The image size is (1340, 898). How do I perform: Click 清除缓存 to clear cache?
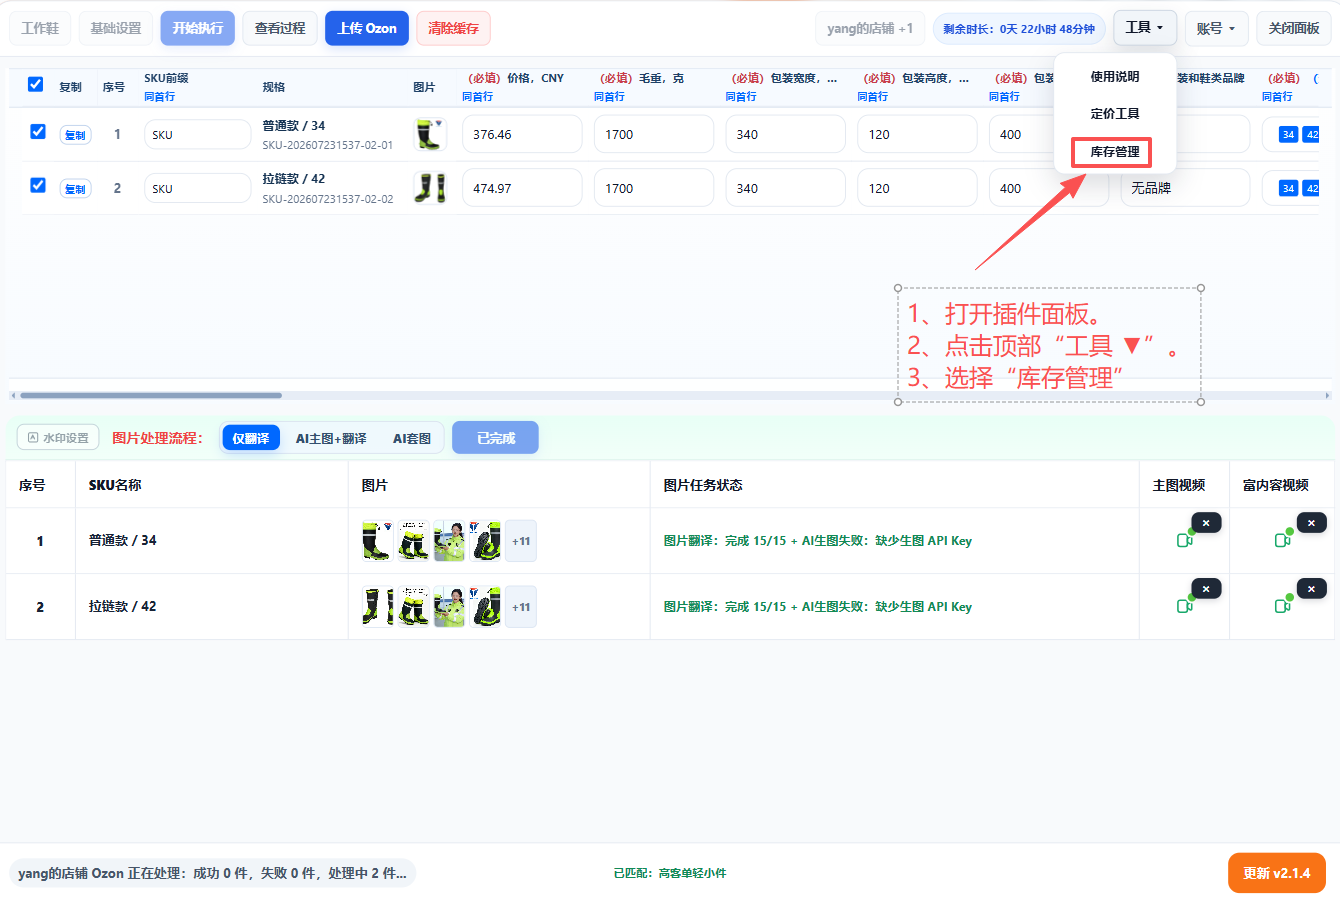point(453,28)
